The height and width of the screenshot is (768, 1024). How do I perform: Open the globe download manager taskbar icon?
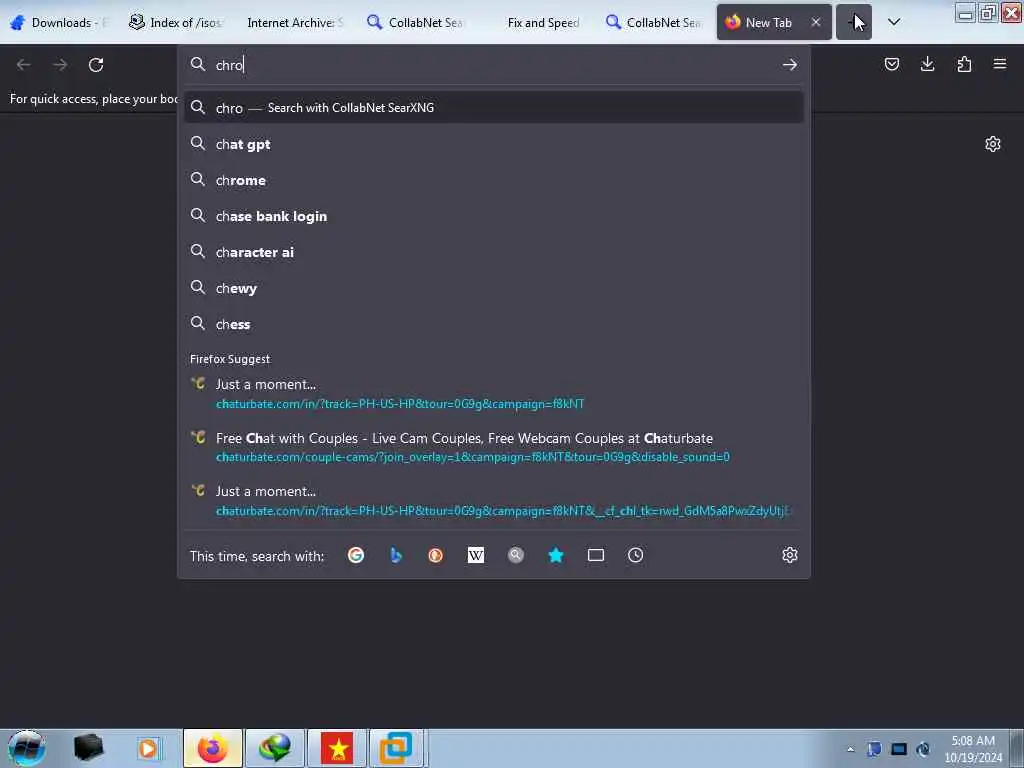275,748
